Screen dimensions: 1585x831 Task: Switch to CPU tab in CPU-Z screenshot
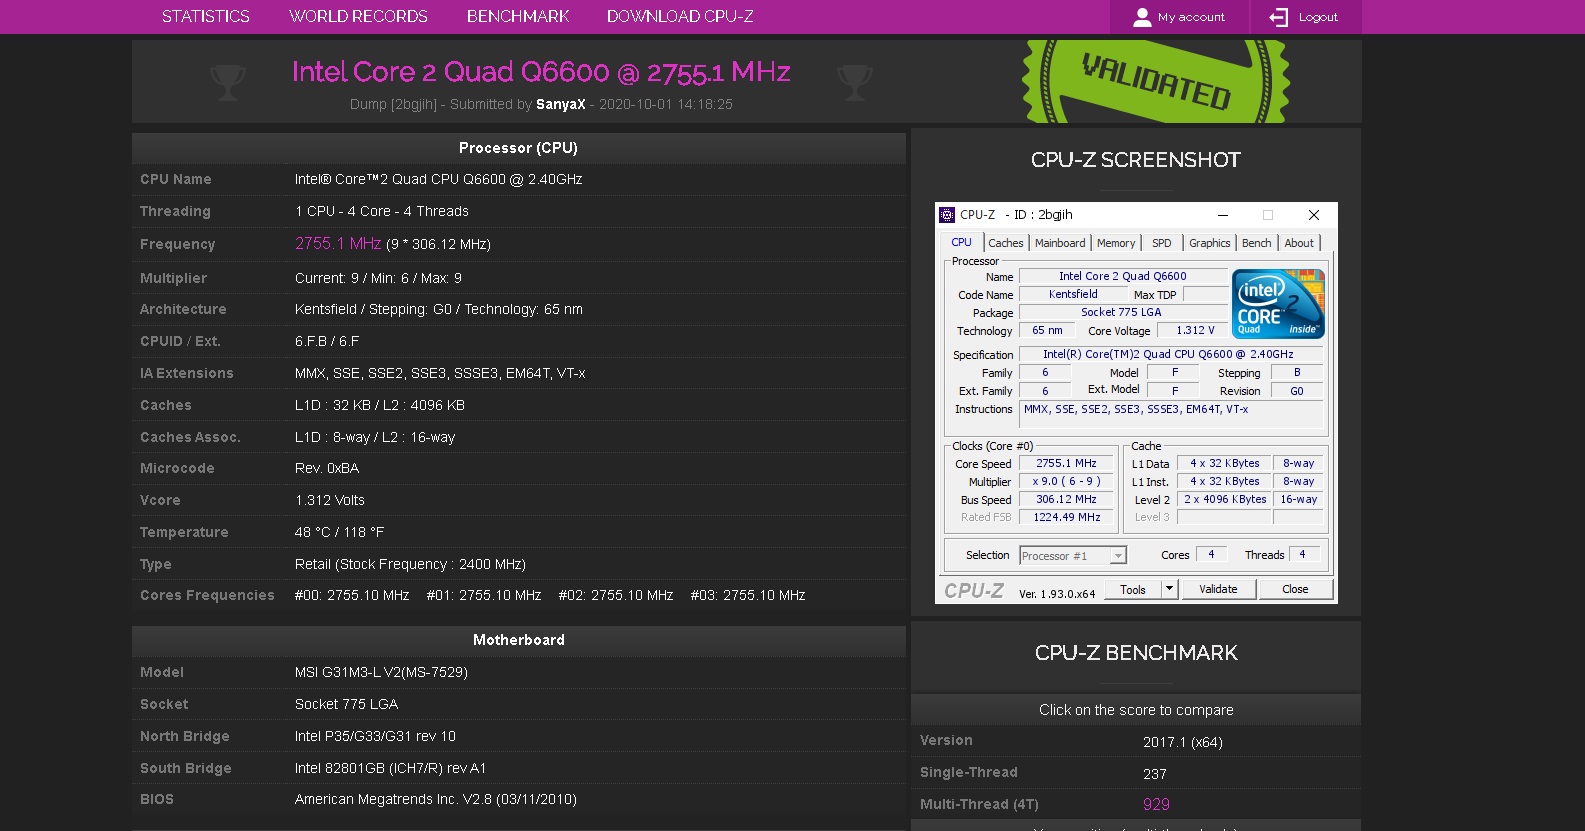961,242
